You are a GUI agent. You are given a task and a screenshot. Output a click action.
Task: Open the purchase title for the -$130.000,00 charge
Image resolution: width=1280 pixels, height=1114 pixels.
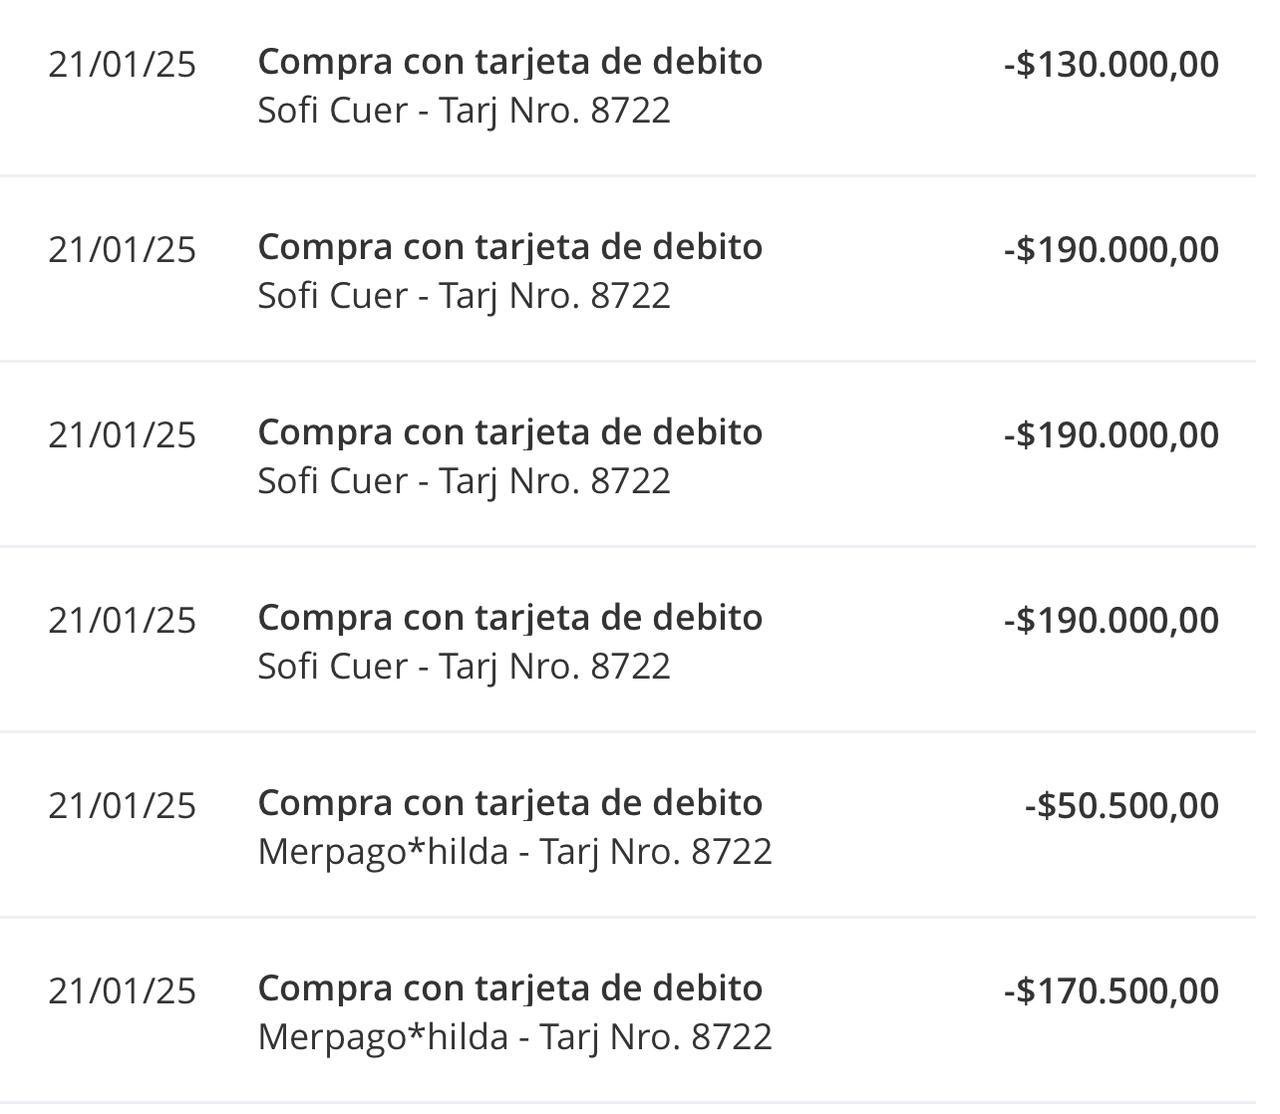pyautogui.click(x=510, y=62)
